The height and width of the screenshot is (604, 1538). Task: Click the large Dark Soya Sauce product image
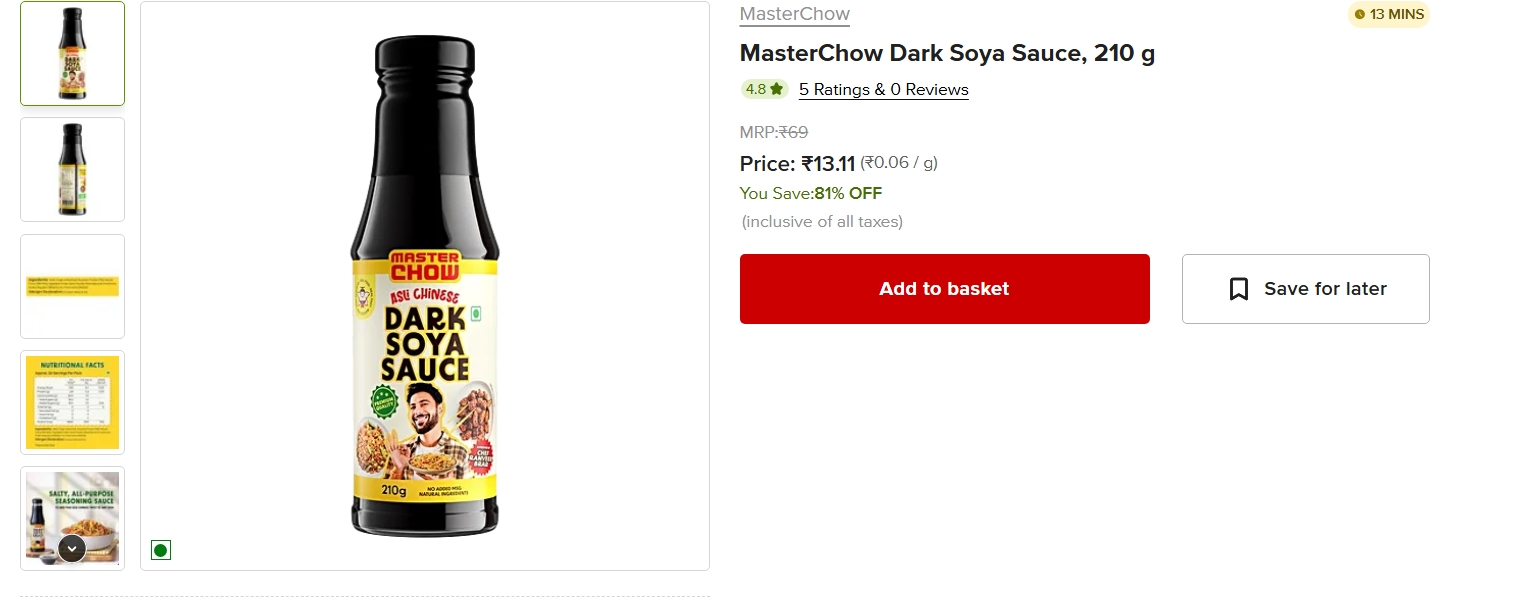coord(424,286)
